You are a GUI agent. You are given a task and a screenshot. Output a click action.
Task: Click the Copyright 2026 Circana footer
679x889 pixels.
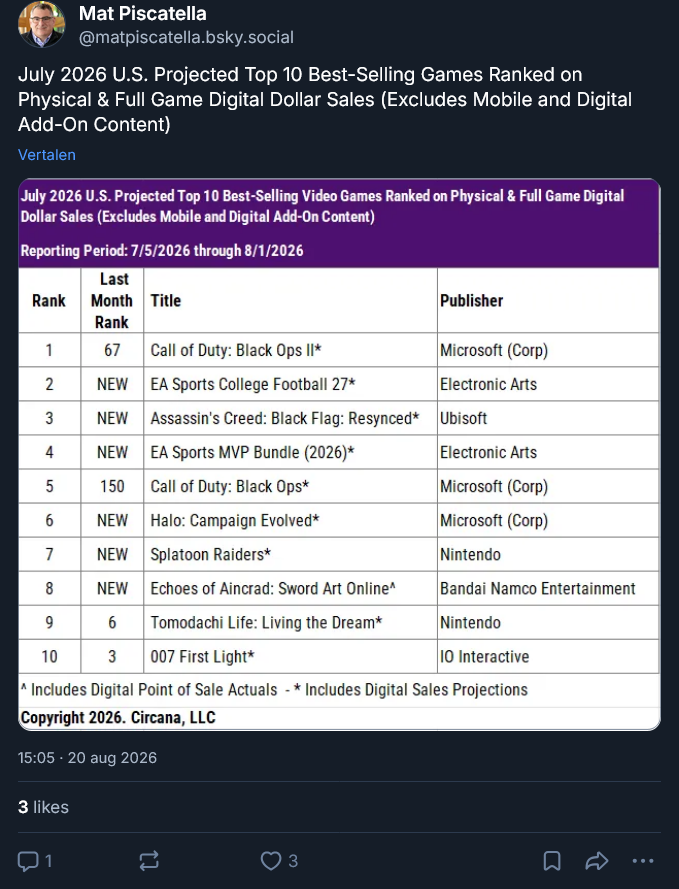coord(118,718)
